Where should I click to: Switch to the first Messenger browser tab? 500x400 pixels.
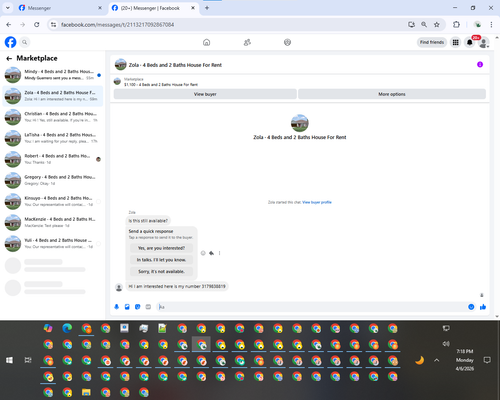[x=59, y=8]
